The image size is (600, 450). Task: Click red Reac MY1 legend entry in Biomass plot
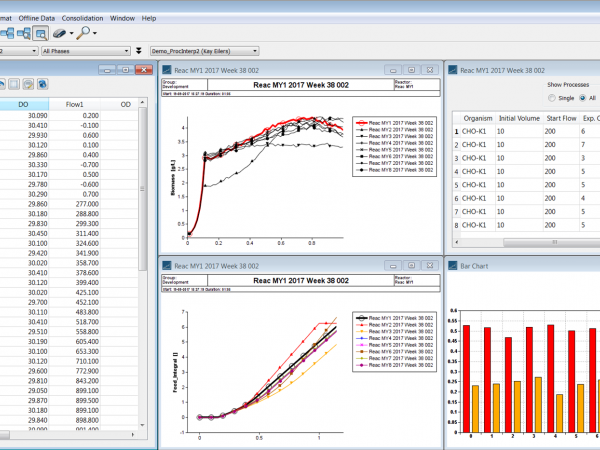point(395,123)
